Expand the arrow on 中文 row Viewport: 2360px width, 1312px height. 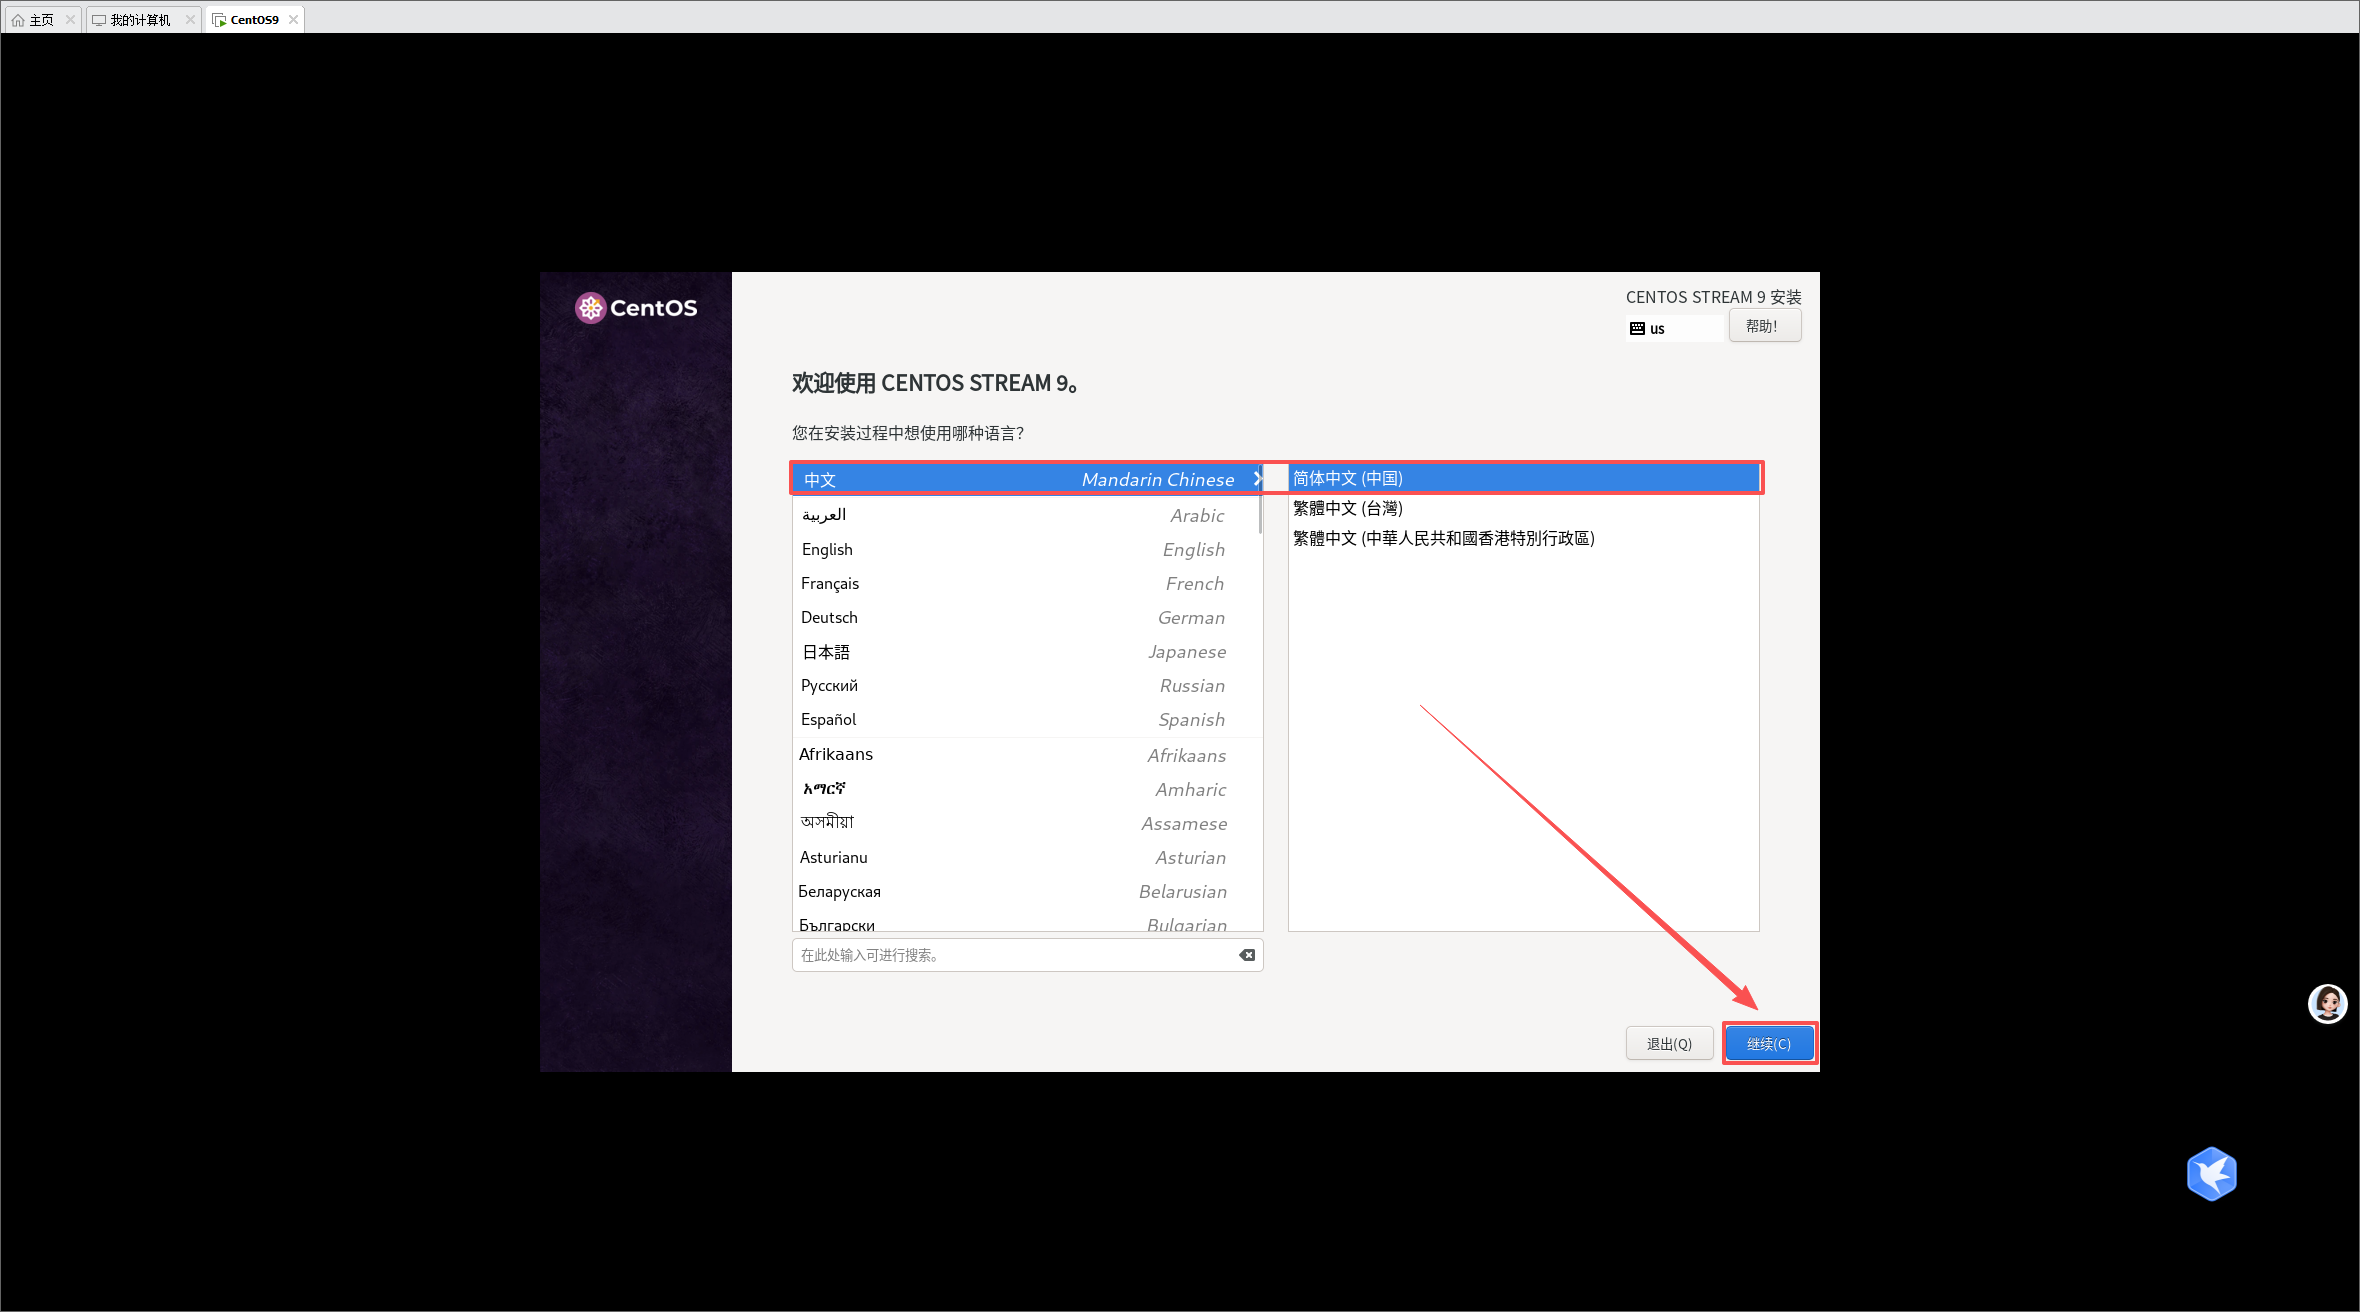1257,479
